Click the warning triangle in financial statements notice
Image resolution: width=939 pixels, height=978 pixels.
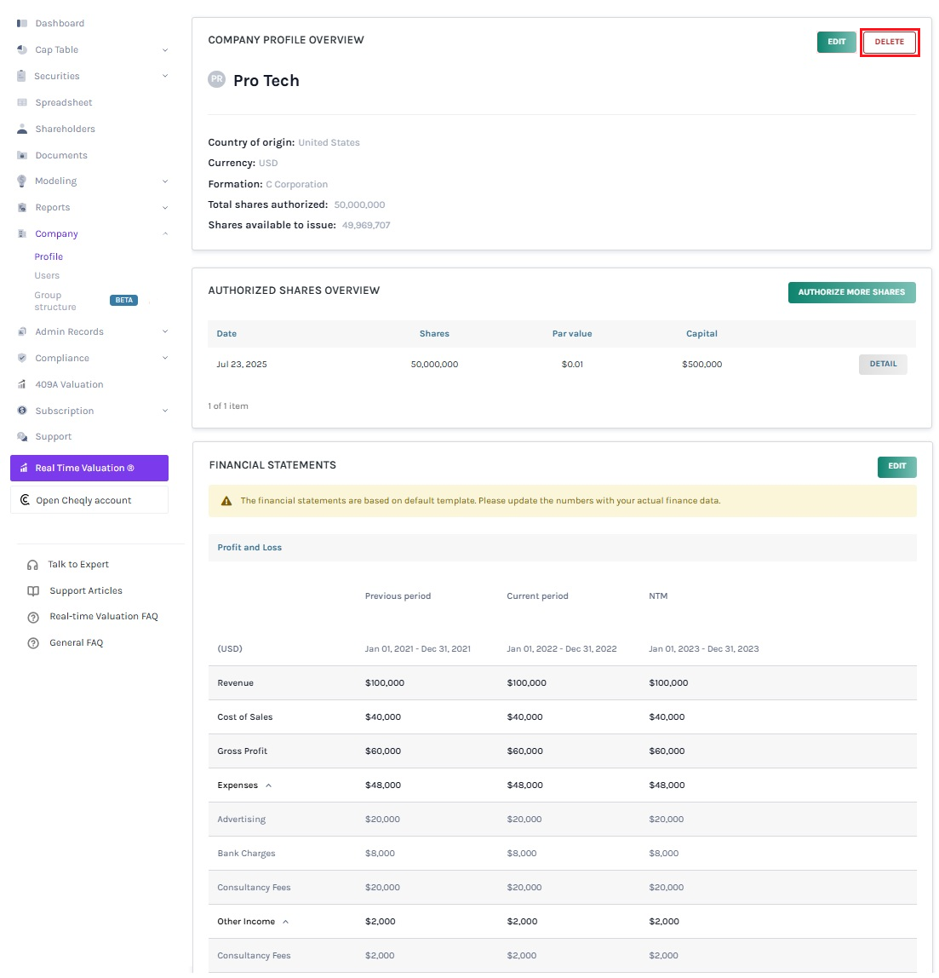click(x=226, y=501)
